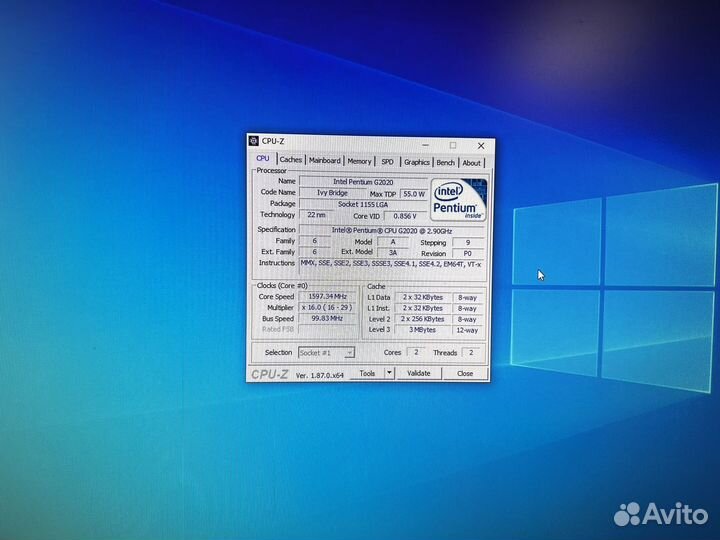Switch to the CPU tab
720x540 pixels.
point(263,158)
